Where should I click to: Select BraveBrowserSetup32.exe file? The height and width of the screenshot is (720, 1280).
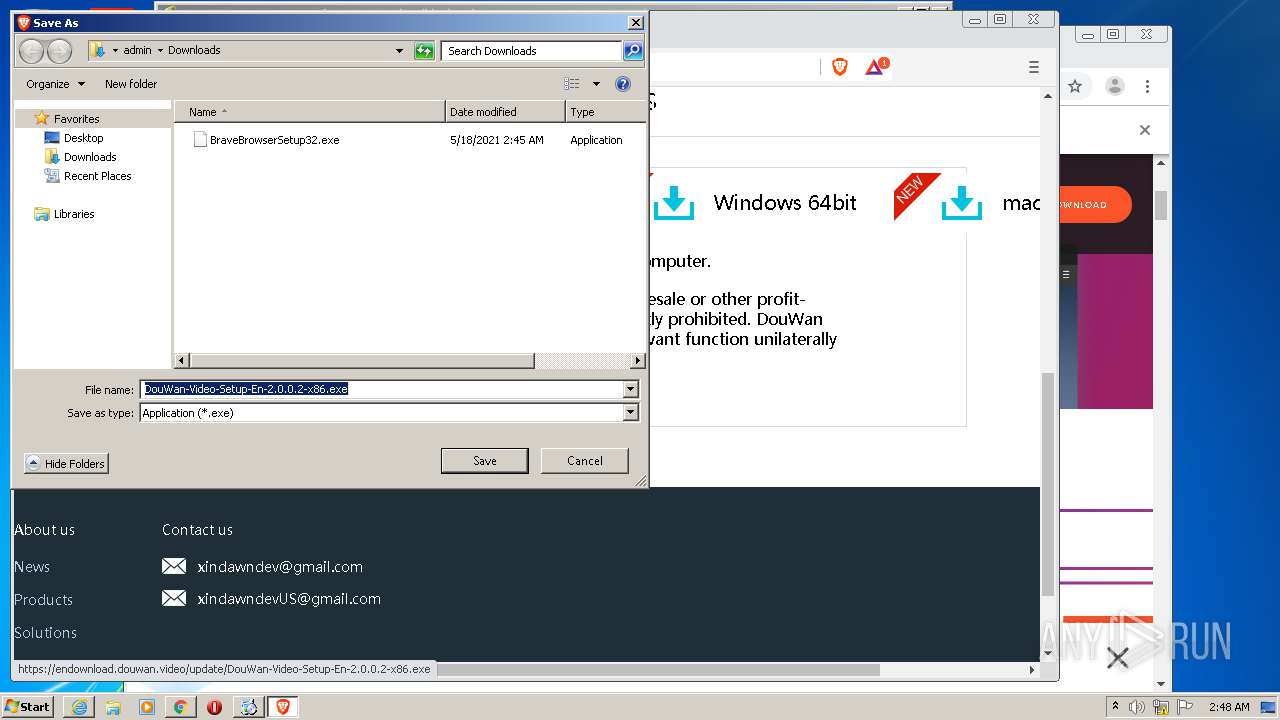[x=275, y=140]
